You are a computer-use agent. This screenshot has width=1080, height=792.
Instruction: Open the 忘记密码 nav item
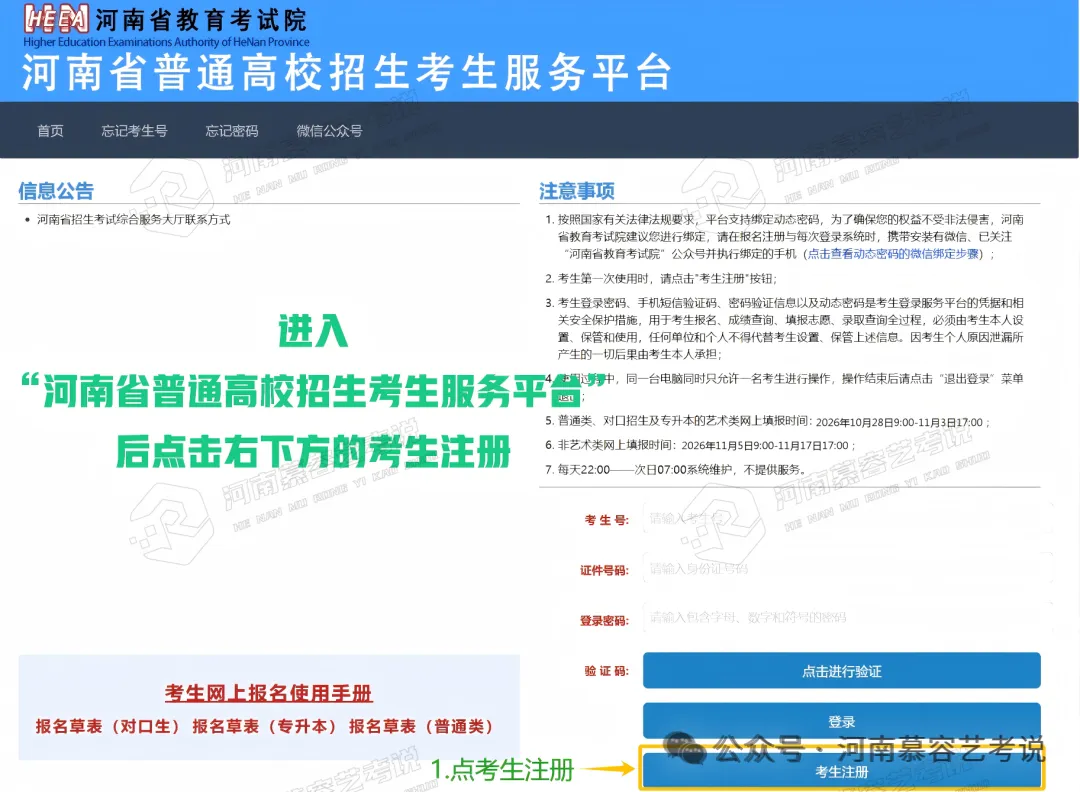(x=231, y=131)
